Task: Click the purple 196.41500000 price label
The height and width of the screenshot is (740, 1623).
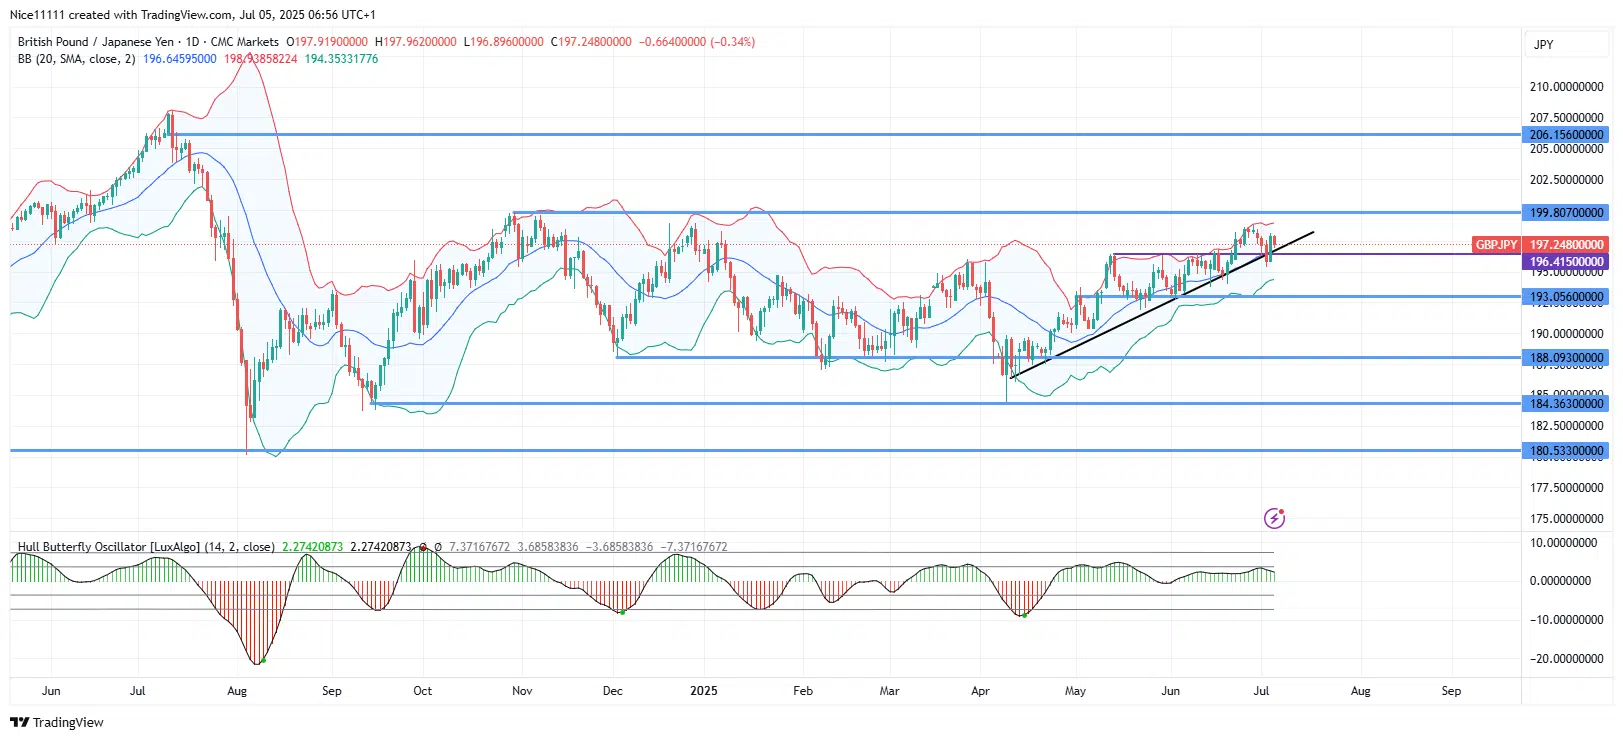Action: point(1566,262)
